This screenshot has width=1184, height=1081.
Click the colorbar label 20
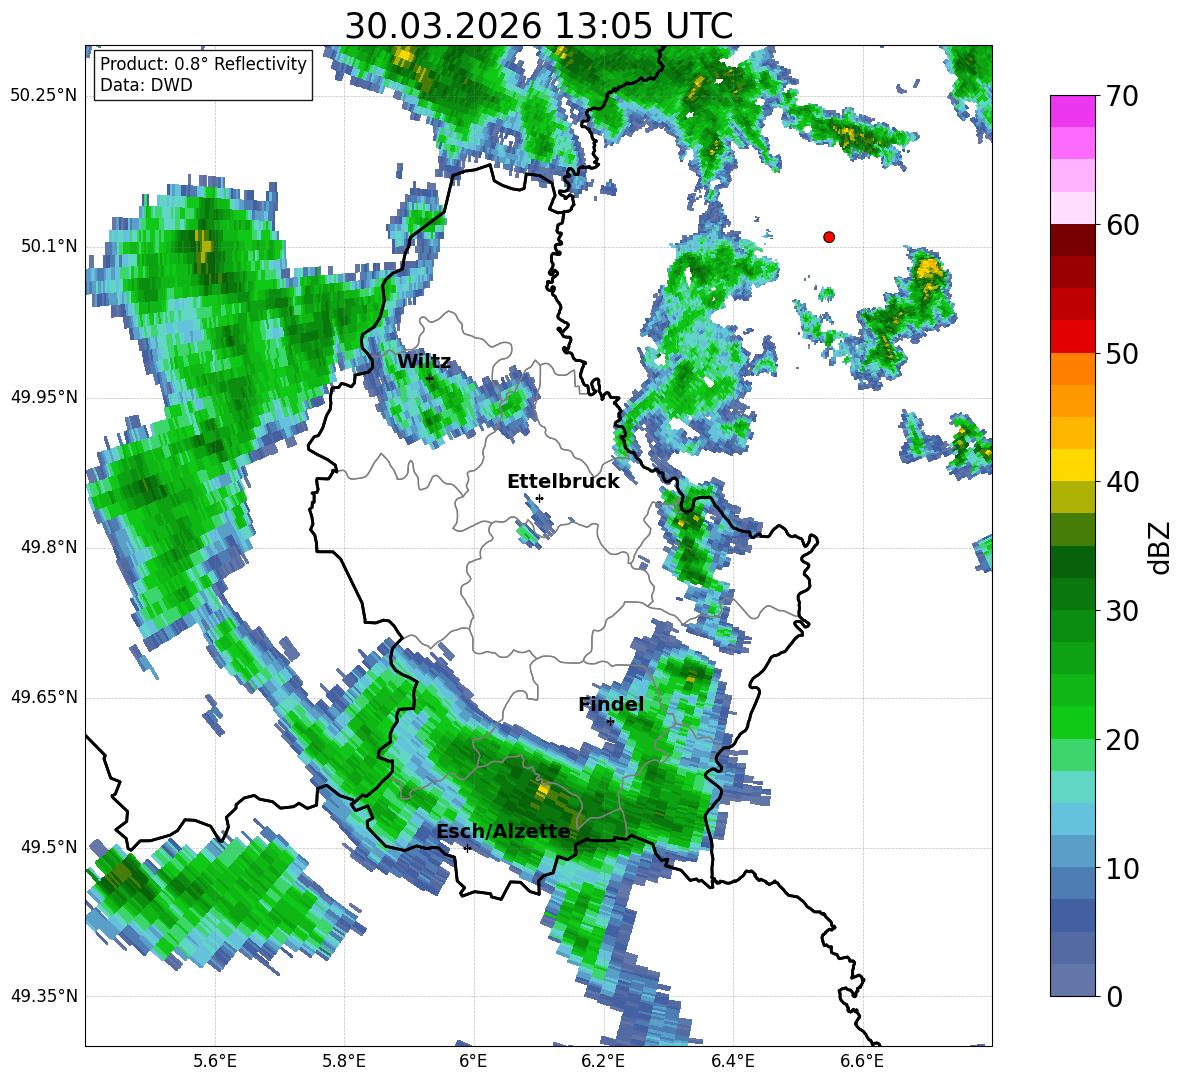tap(1122, 740)
